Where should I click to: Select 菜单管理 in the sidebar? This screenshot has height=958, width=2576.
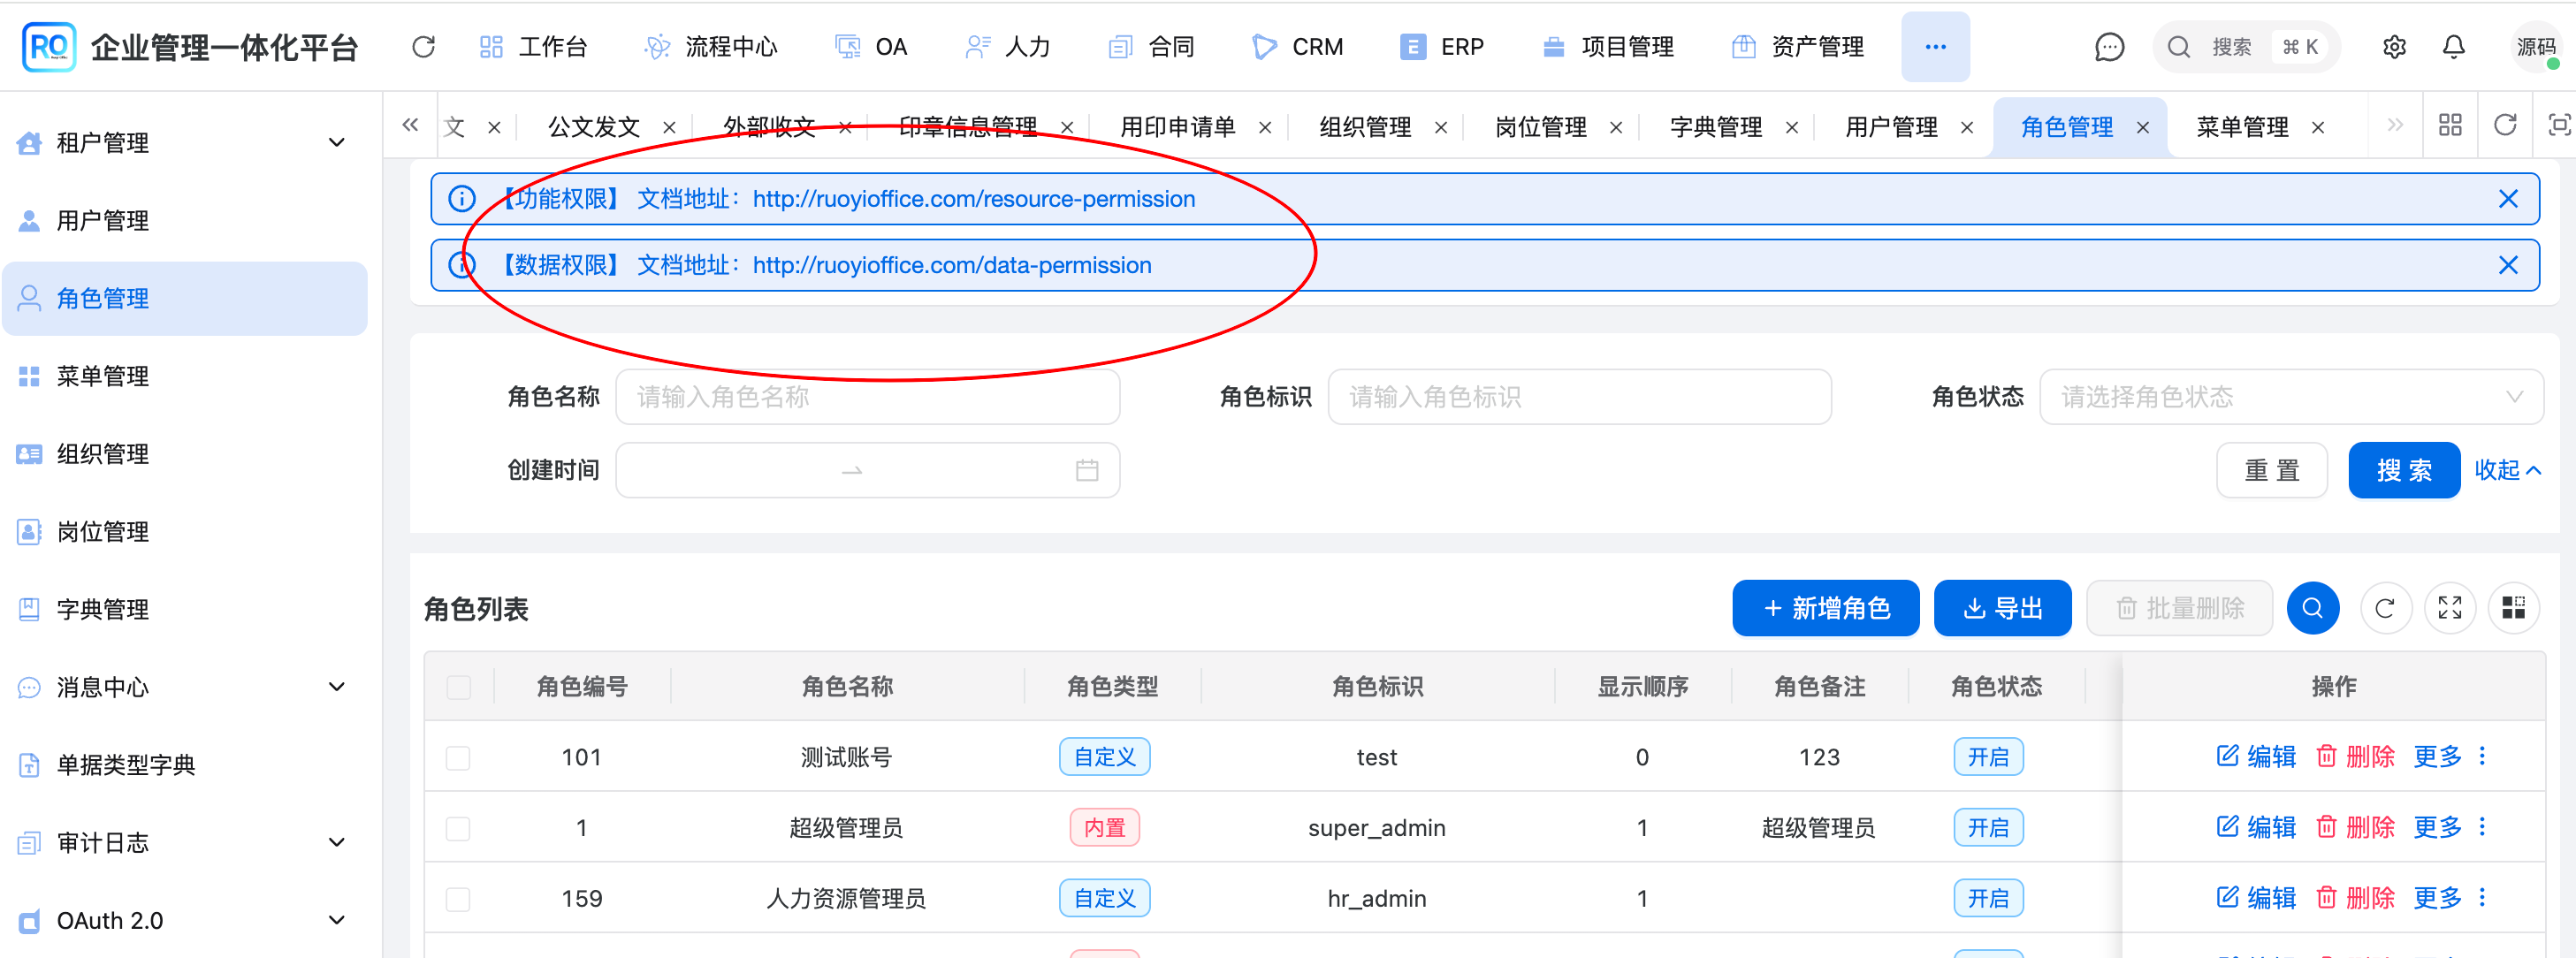point(185,376)
